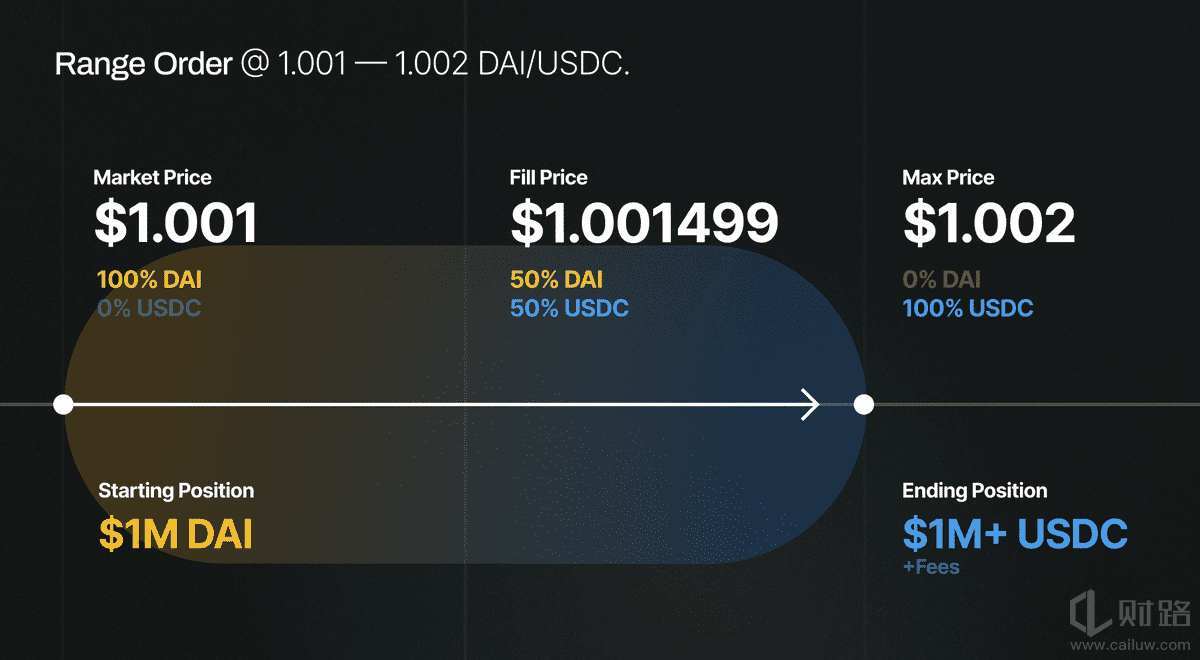
Task: Select the $1M+ USDC ending amount
Action: click(x=1015, y=534)
